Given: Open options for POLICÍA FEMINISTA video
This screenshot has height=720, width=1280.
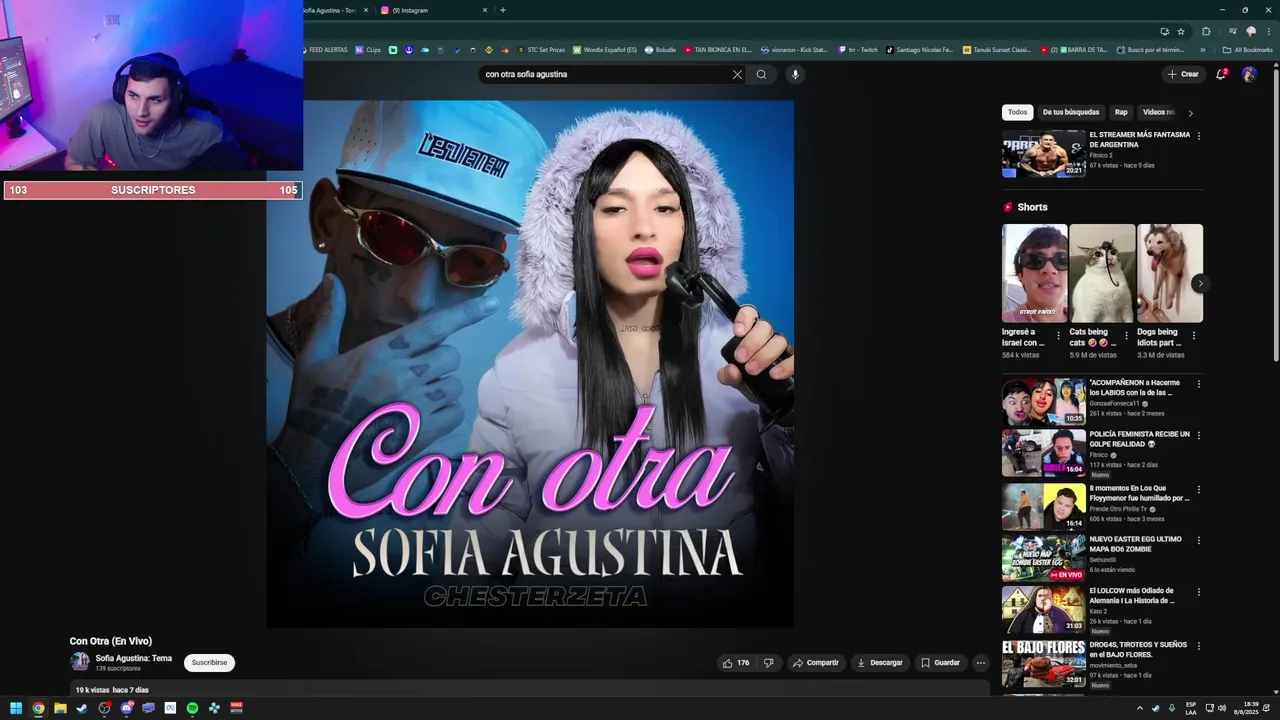Looking at the screenshot, I should (x=1199, y=436).
